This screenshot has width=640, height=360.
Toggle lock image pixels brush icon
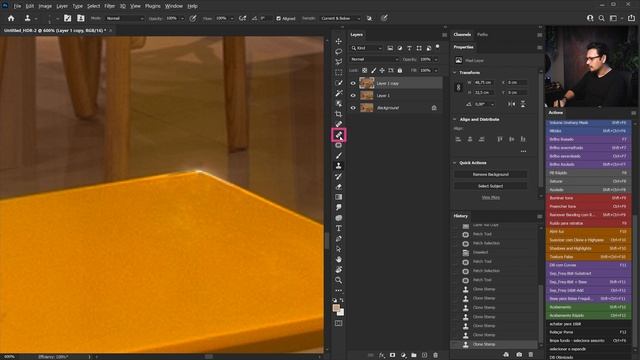pyautogui.click(x=373, y=71)
